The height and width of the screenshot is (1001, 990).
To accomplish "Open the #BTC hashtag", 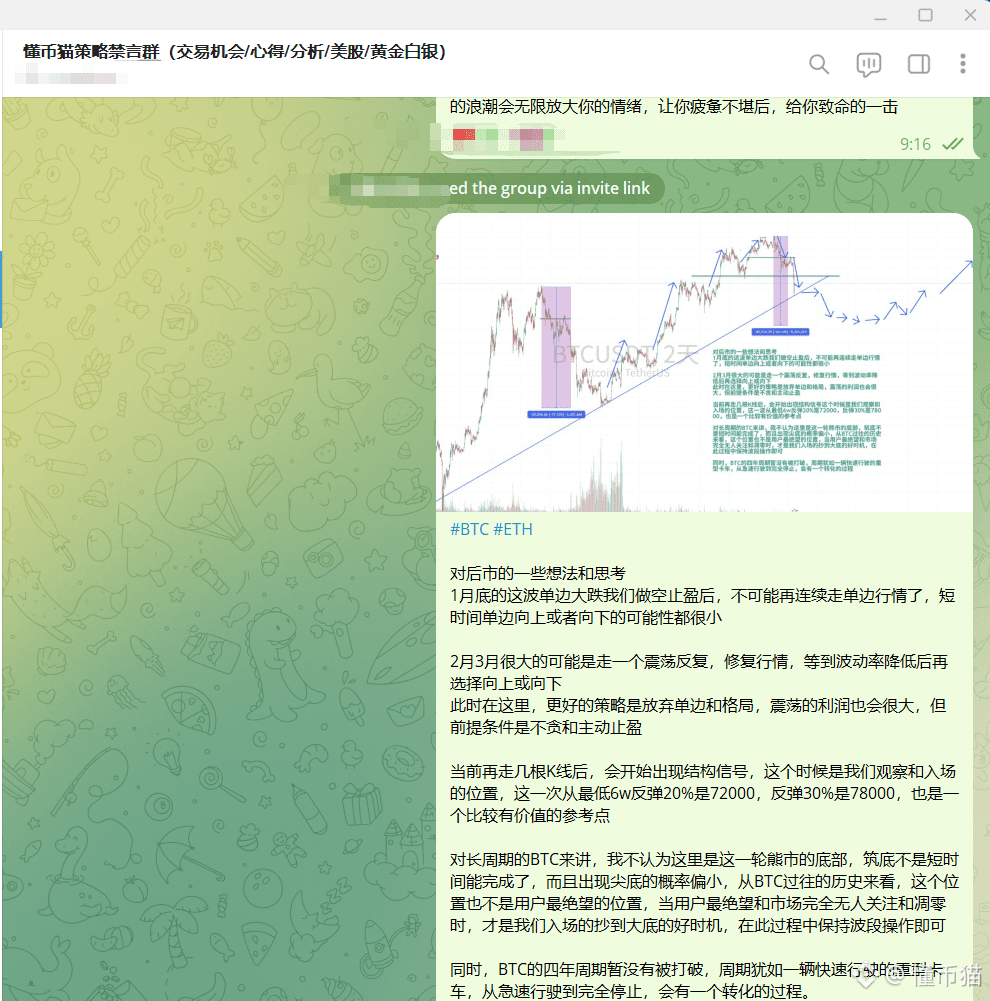I will 469,529.
